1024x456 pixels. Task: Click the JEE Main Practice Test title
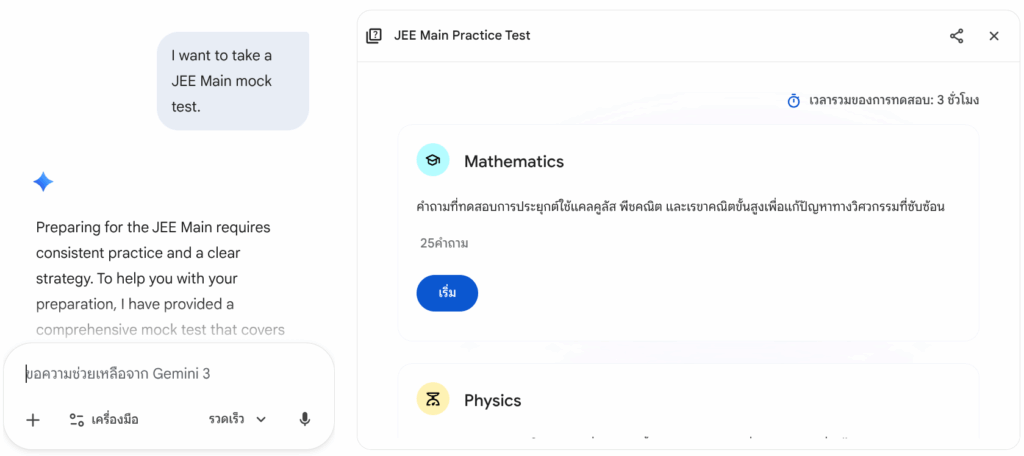point(462,36)
